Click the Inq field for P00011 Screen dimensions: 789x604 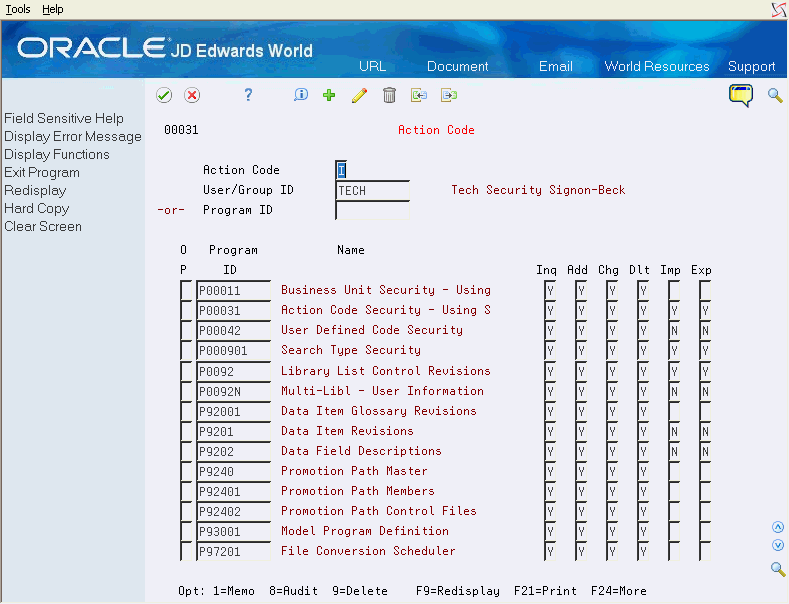(550, 290)
